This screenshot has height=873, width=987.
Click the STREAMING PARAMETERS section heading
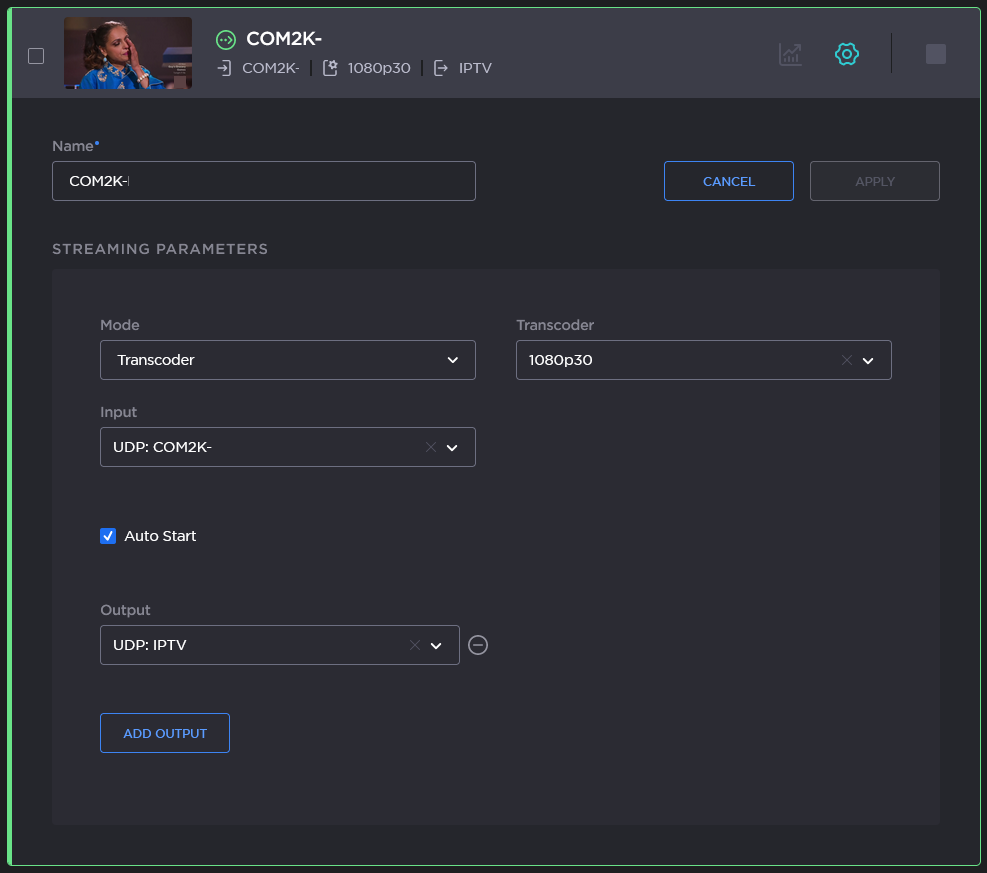pyautogui.click(x=160, y=249)
